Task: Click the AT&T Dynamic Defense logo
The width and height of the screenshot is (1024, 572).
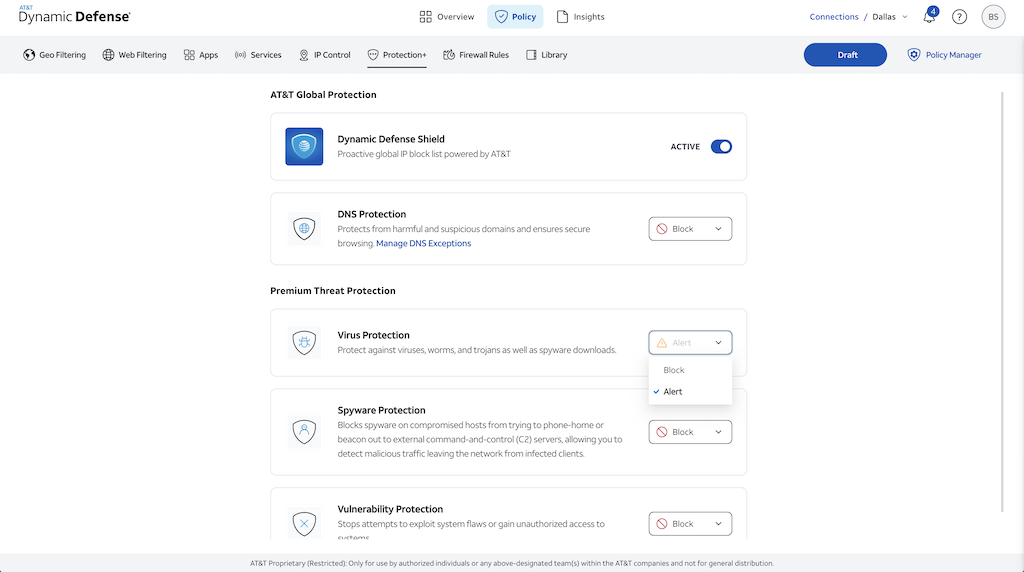Action: pyautogui.click(x=74, y=15)
